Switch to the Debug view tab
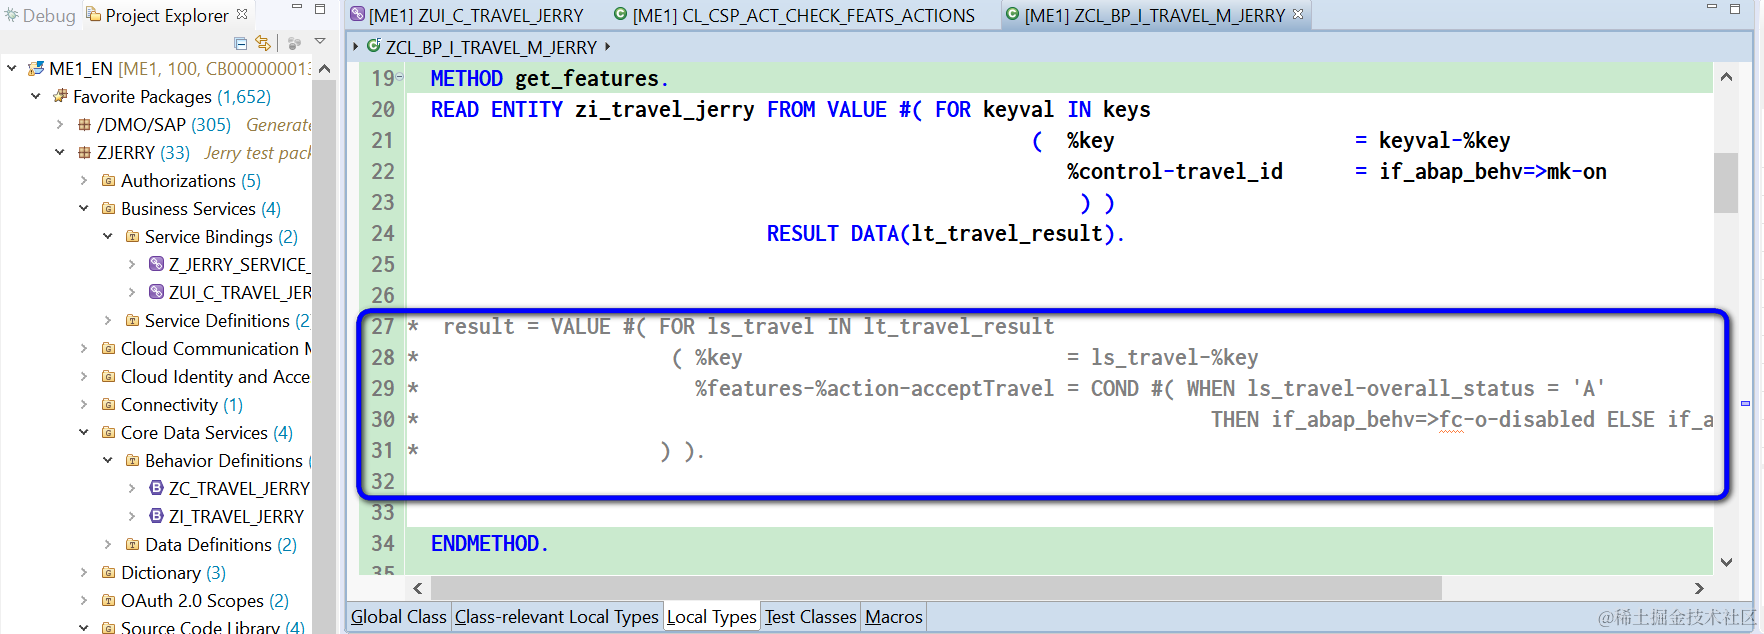This screenshot has width=1764, height=634. pyautogui.click(x=40, y=15)
